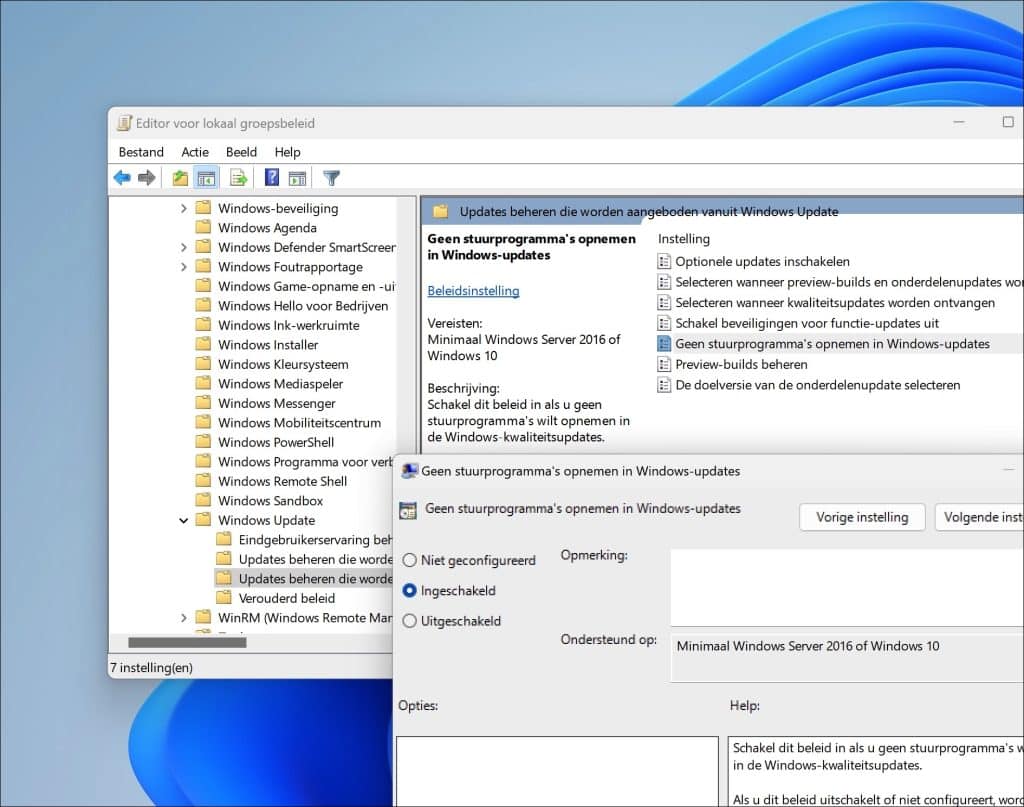Select Windows Mobiliteitscentrum folder
The height and width of the screenshot is (807, 1024).
299,422
